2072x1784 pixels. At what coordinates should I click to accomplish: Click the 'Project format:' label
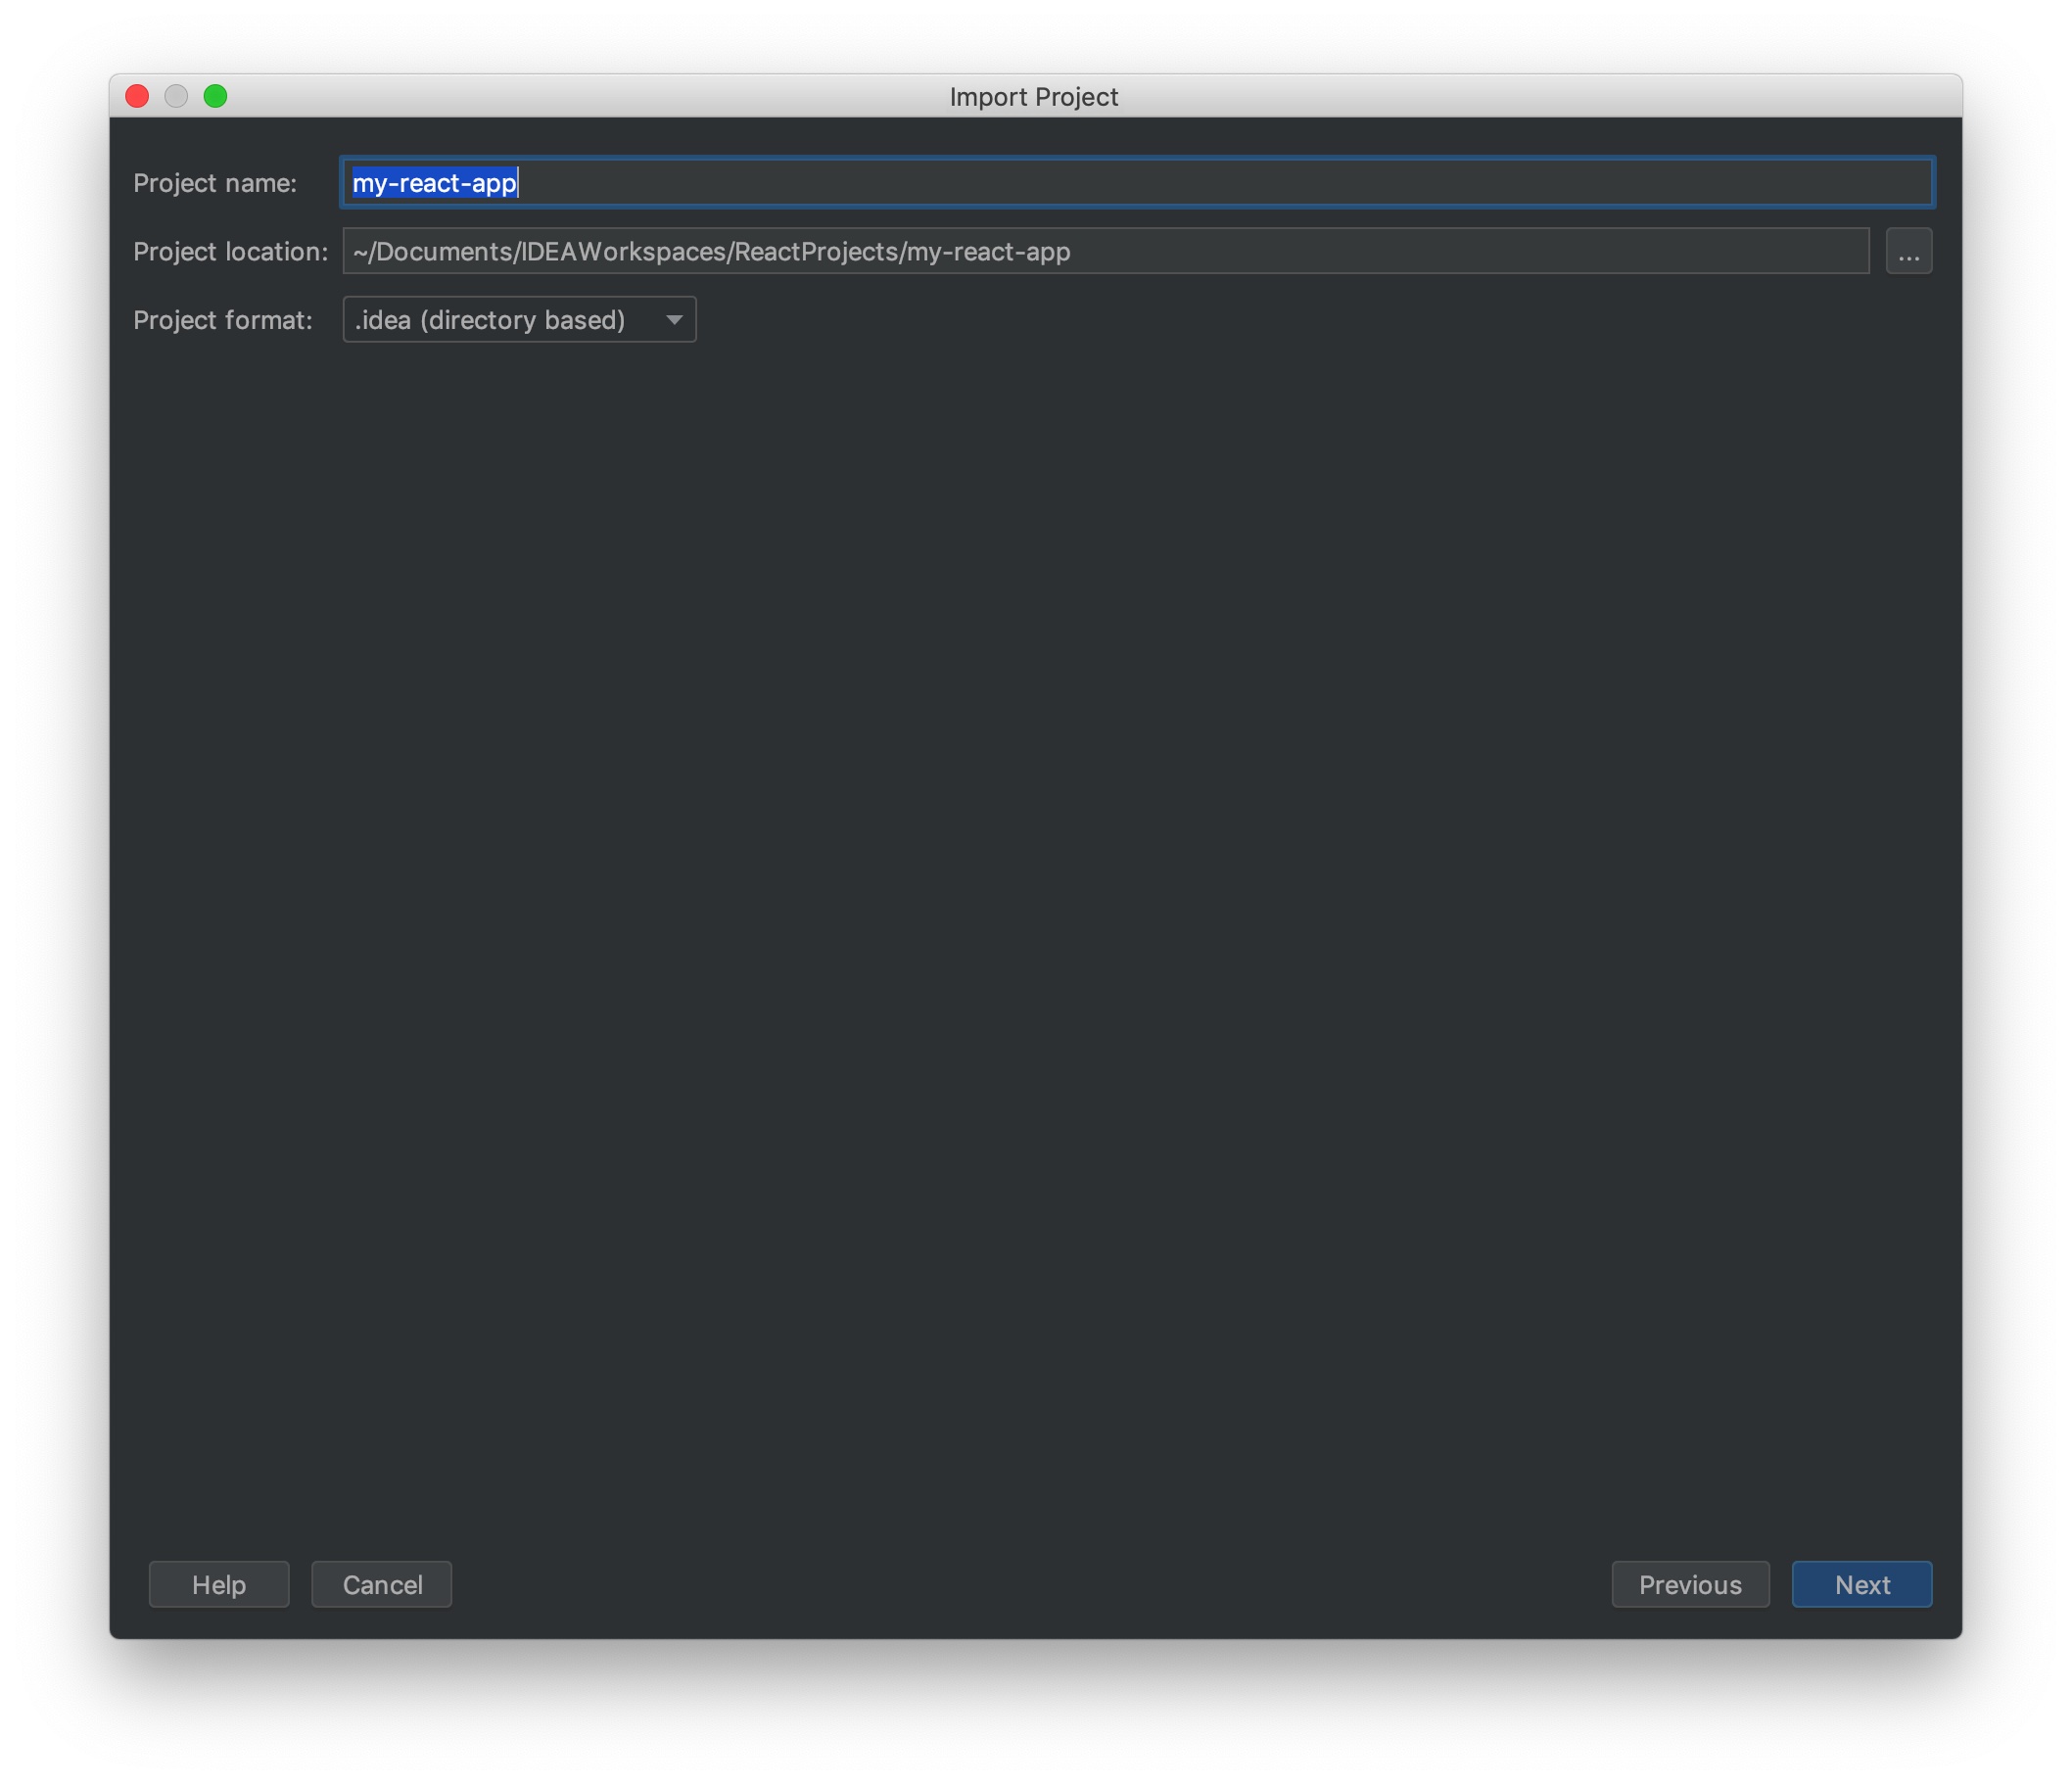222,320
